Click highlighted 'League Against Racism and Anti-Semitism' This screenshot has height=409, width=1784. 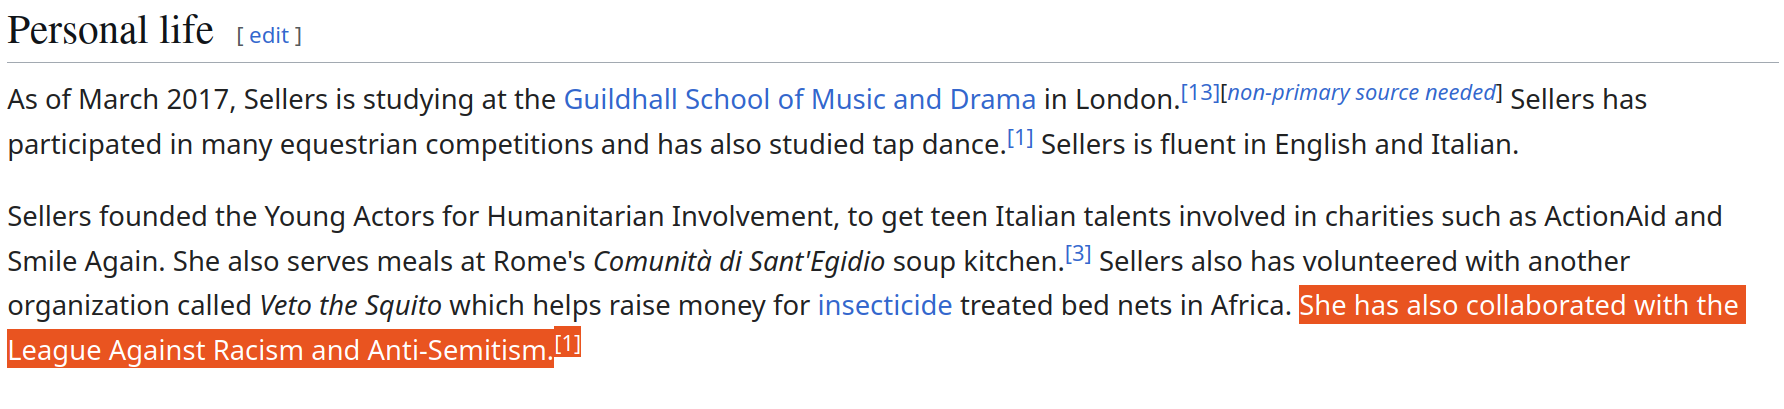point(280,350)
